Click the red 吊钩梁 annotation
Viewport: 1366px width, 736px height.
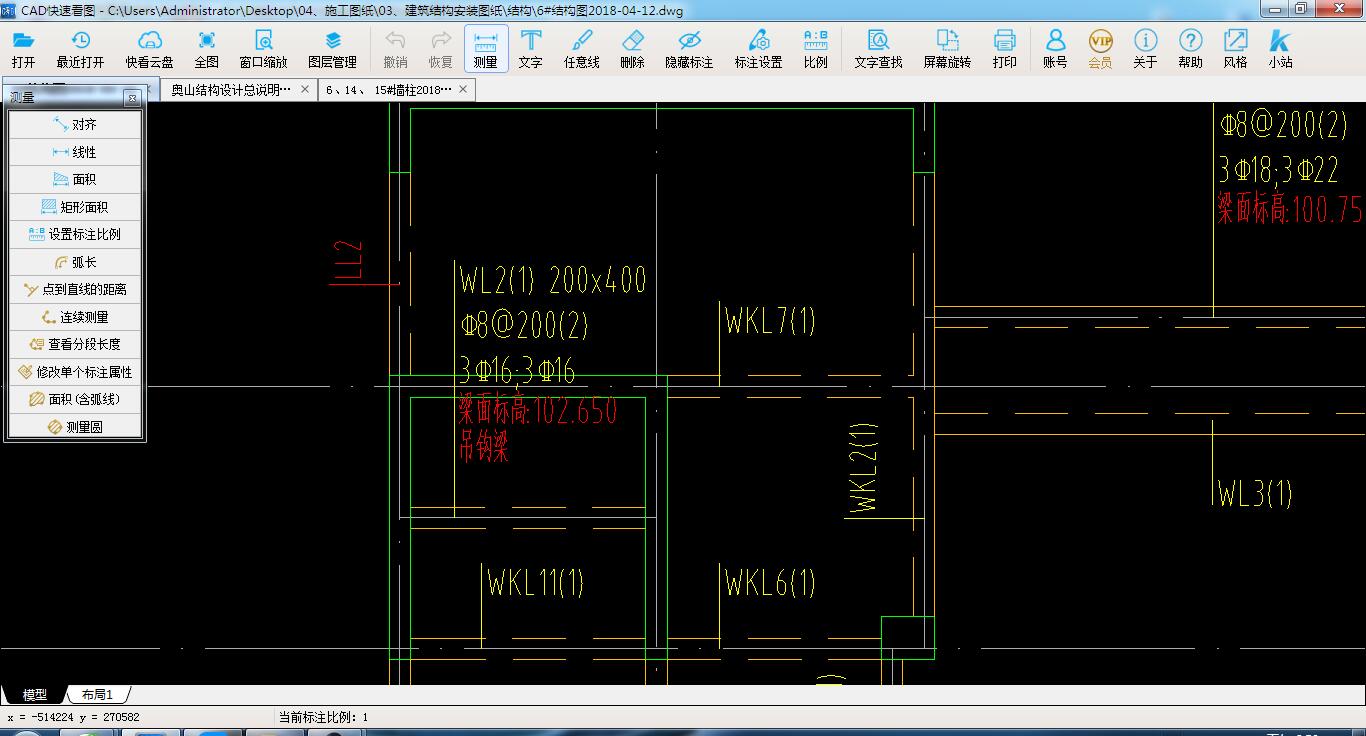[484, 446]
